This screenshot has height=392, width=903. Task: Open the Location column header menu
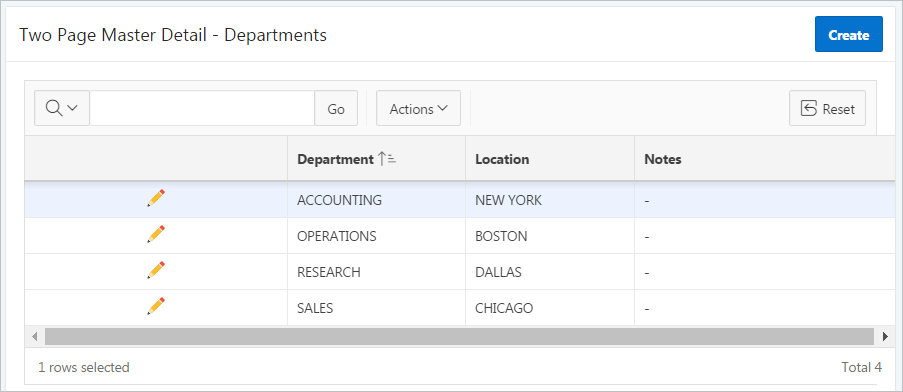click(502, 159)
